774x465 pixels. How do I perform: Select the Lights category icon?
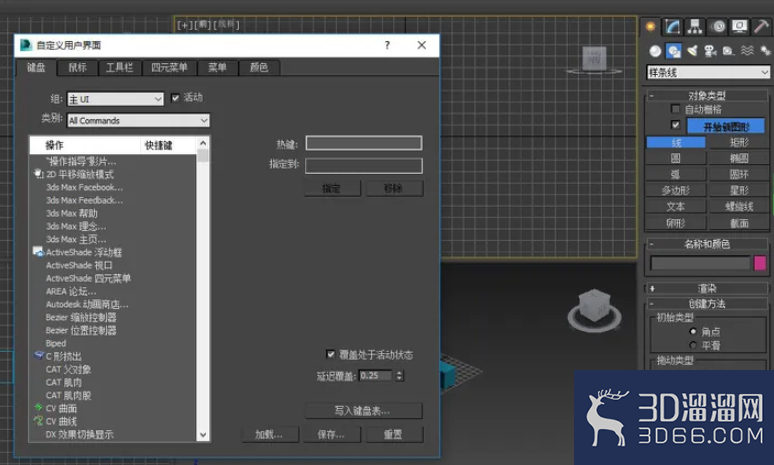[692, 51]
